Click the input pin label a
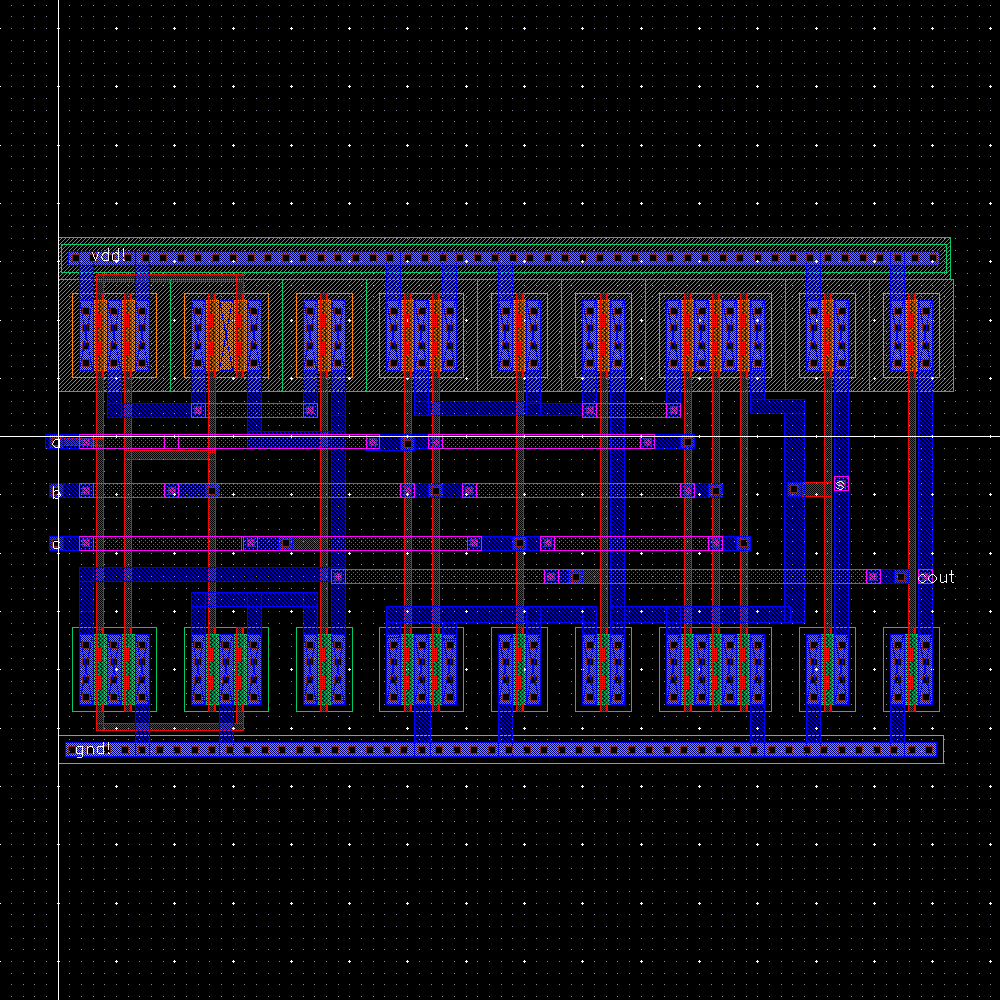Screen dimensions: 1000x1000 point(56,443)
